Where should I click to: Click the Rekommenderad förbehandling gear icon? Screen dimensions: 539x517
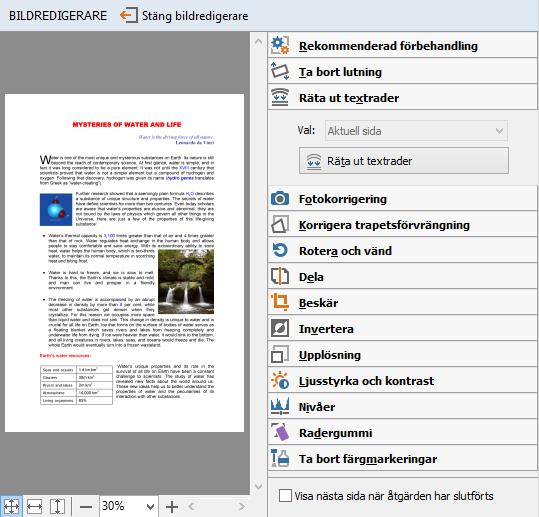(x=280, y=45)
